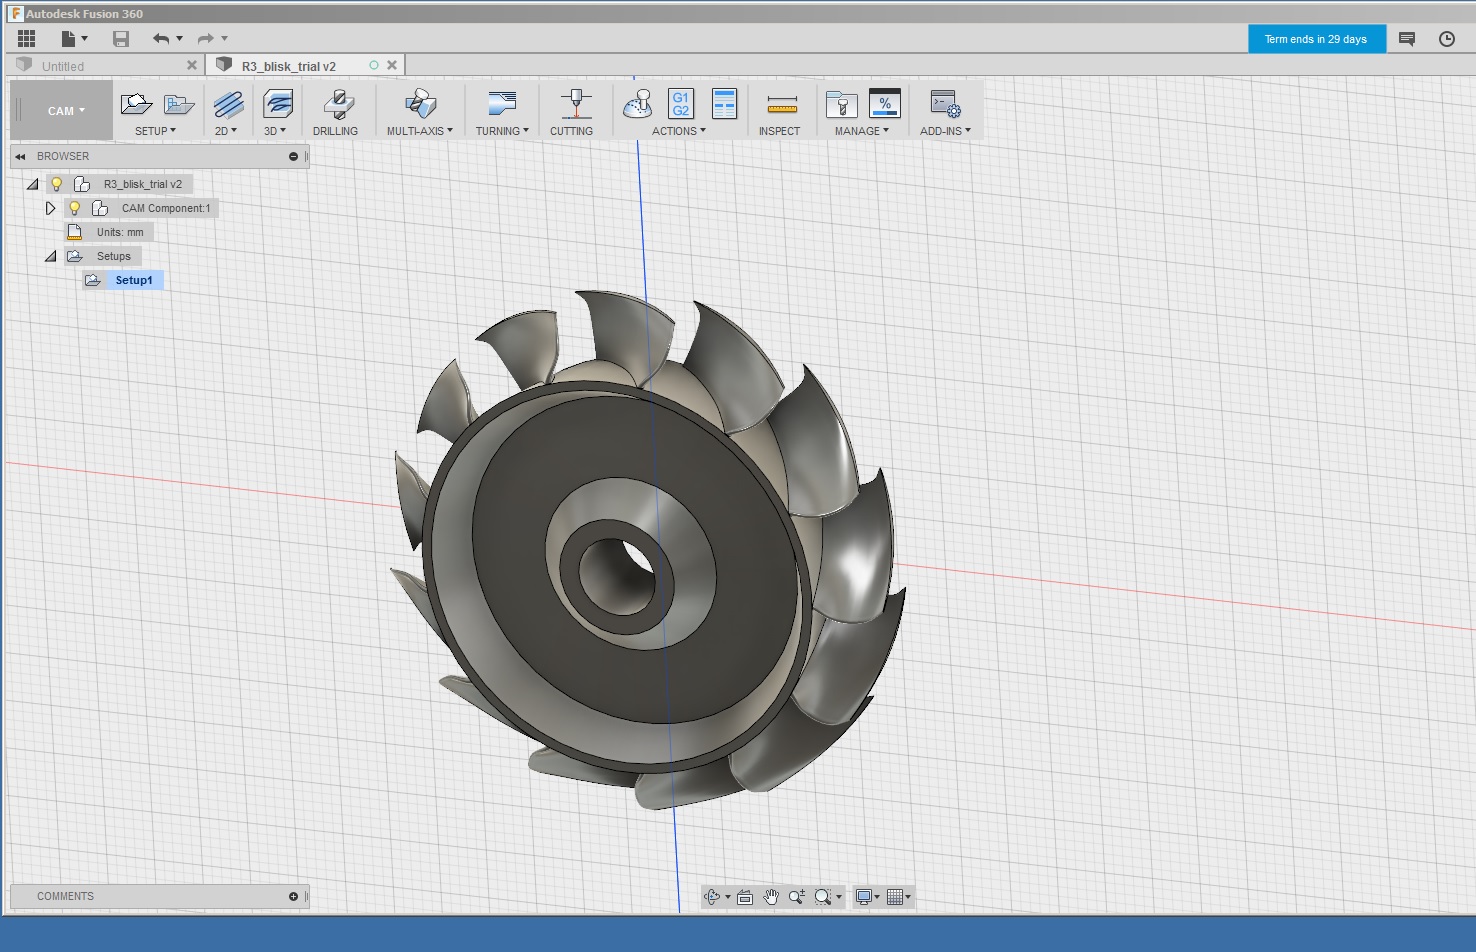This screenshot has height=952, width=1476.
Task: Select the Pan hand tool
Action: 771,897
